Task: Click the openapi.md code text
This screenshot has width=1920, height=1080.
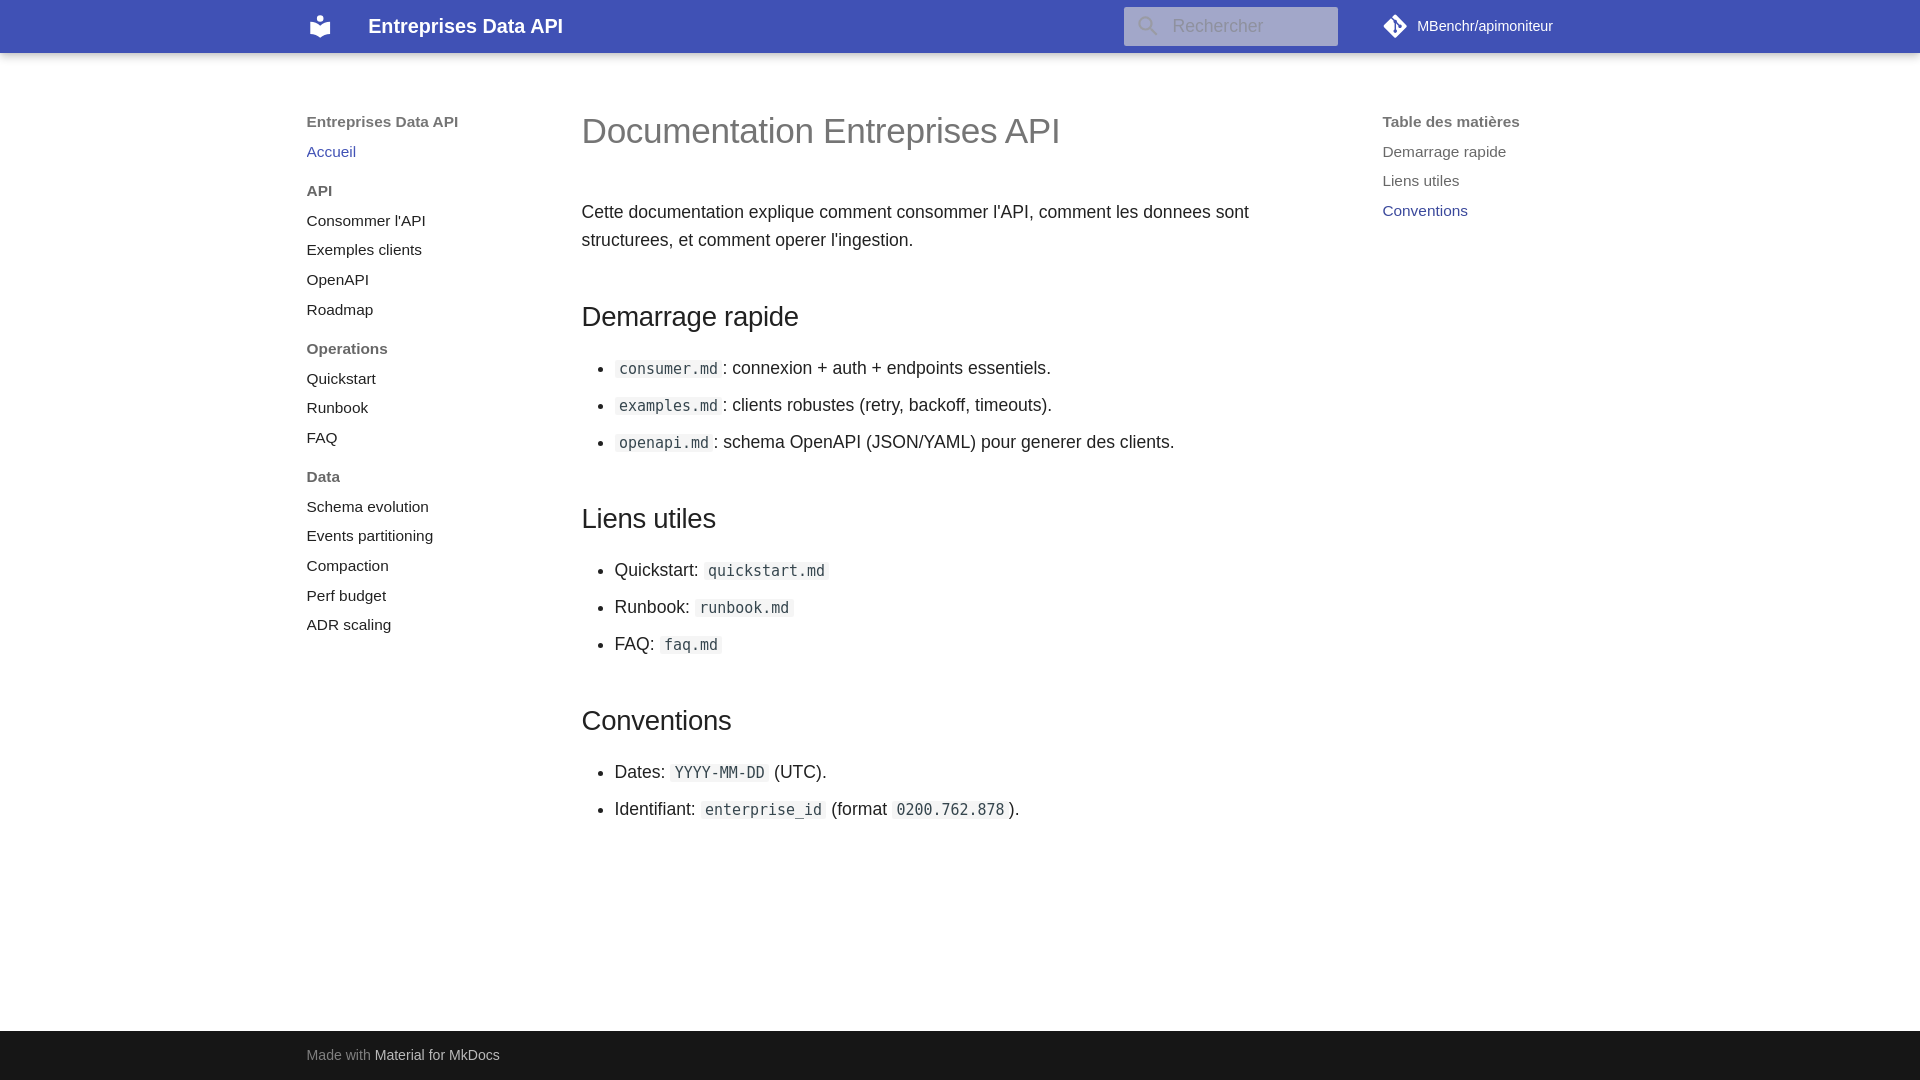Action: click(664, 443)
